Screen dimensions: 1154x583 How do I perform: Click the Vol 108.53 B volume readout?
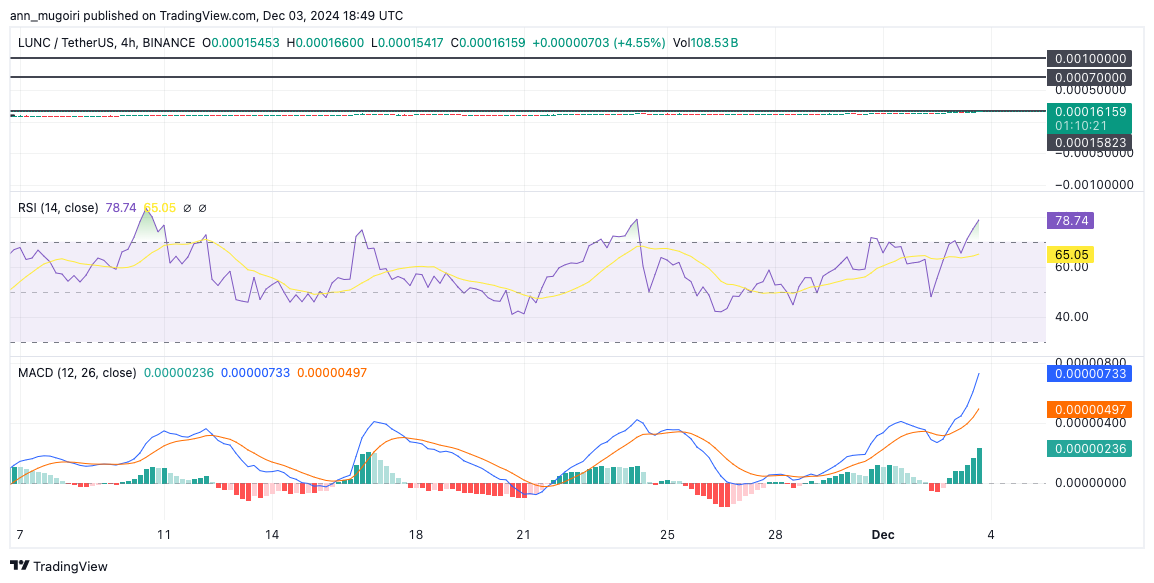[x=704, y=44]
